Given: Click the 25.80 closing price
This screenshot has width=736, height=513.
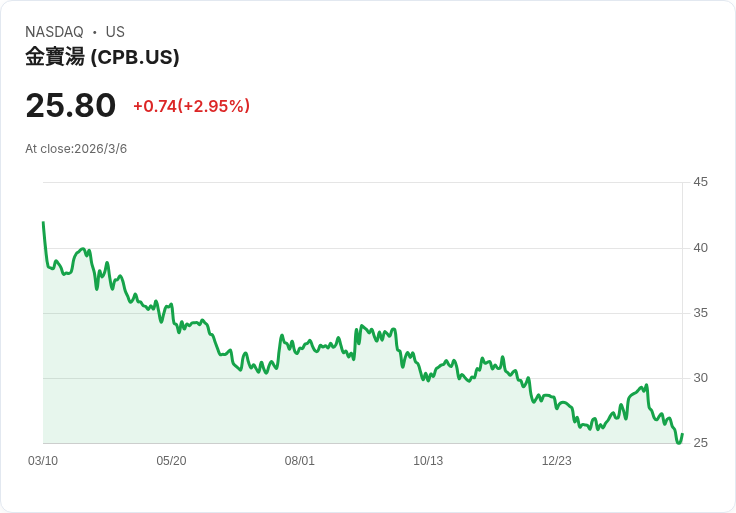Looking at the screenshot, I should tap(71, 105).
